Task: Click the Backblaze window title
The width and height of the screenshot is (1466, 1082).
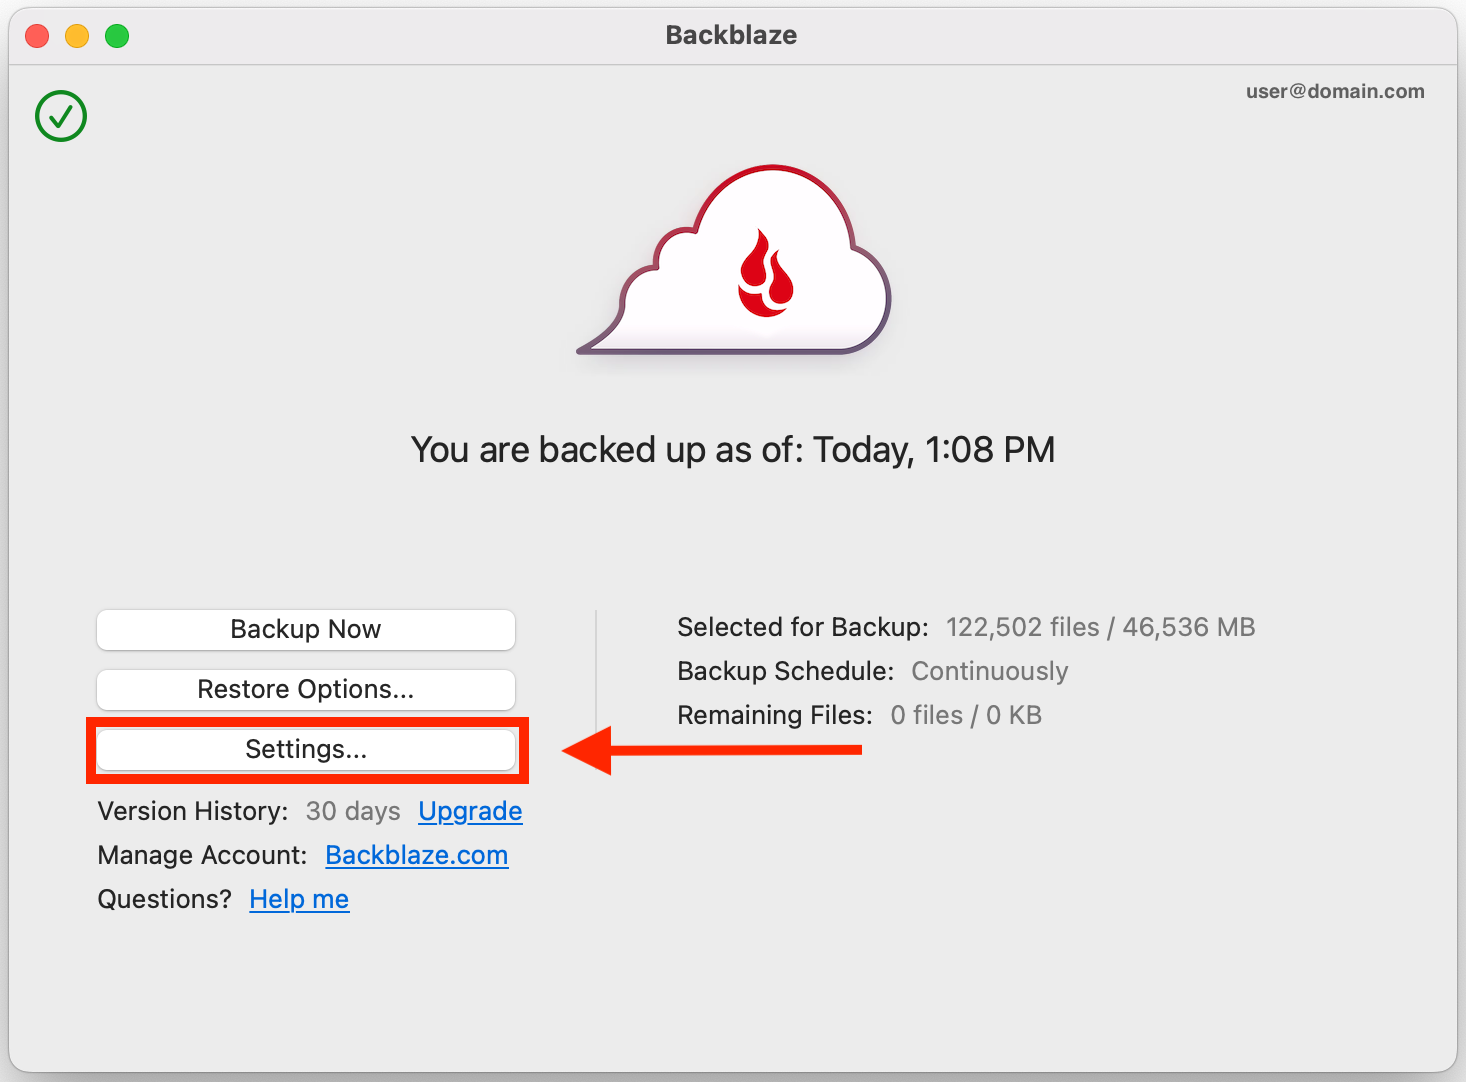Action: point(732,35)
